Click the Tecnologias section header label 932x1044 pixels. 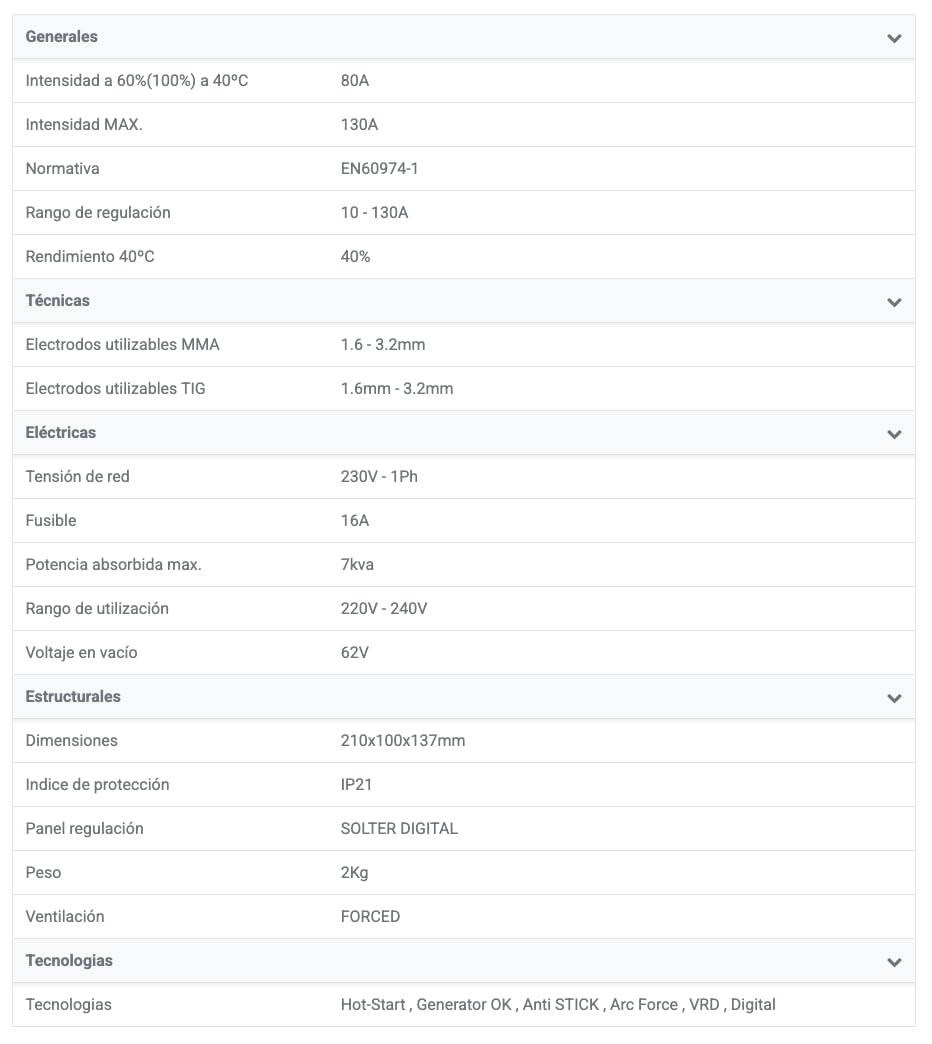pyautogui.click(x=69, y=961)
